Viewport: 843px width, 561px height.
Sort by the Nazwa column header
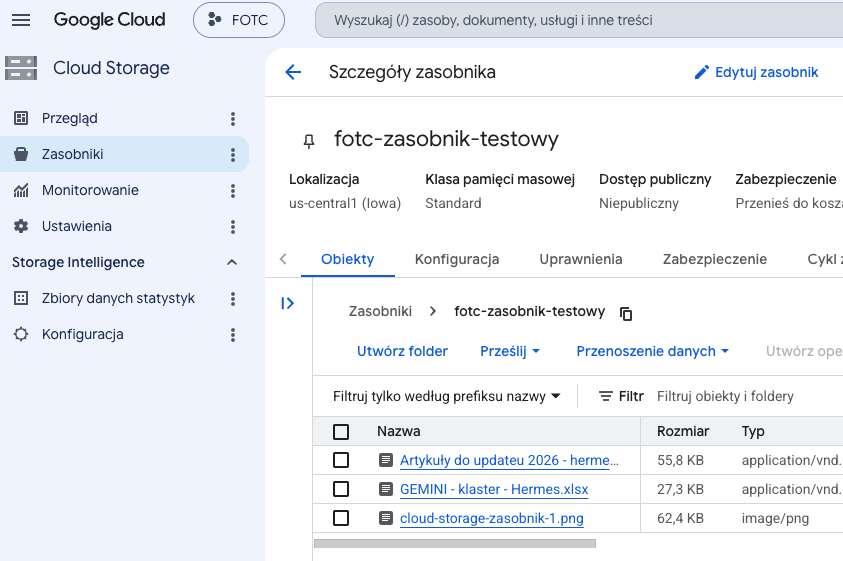(398, 431)
